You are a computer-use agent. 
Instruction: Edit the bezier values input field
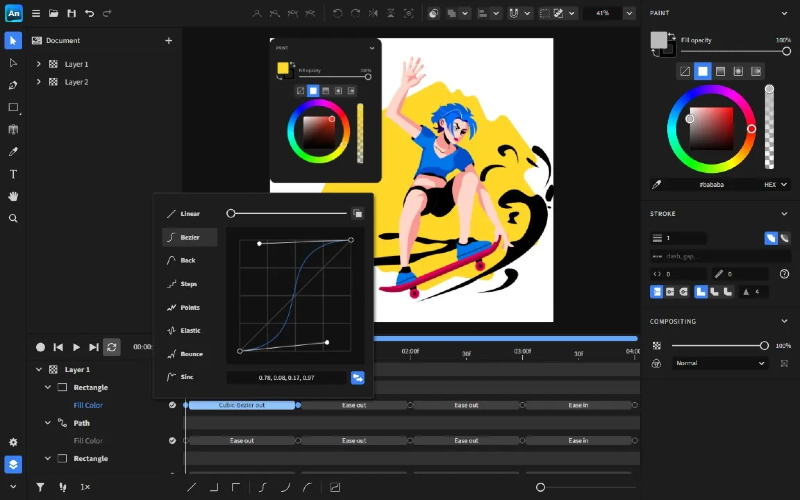tap(286, 378)
